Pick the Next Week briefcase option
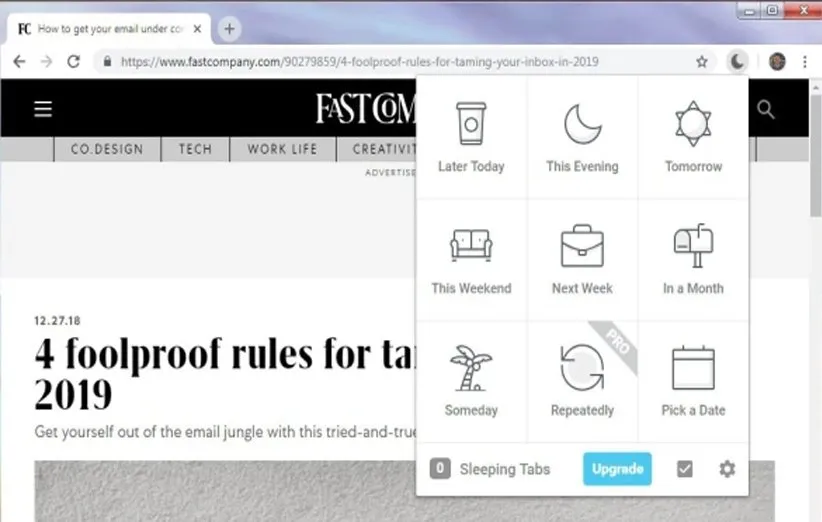This screenshot has height=522, width=822. tap(582, 260)
